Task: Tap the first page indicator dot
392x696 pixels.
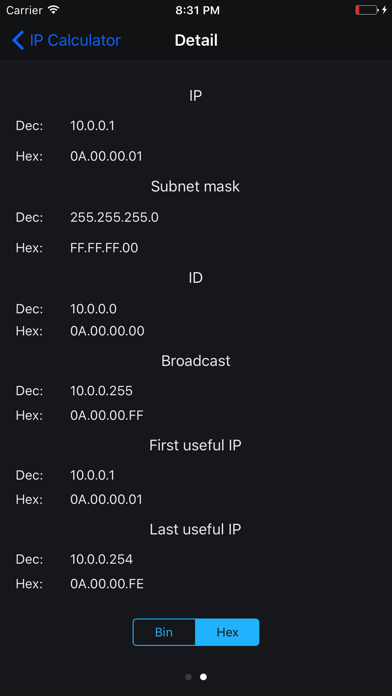Action: tap(188, 677)
